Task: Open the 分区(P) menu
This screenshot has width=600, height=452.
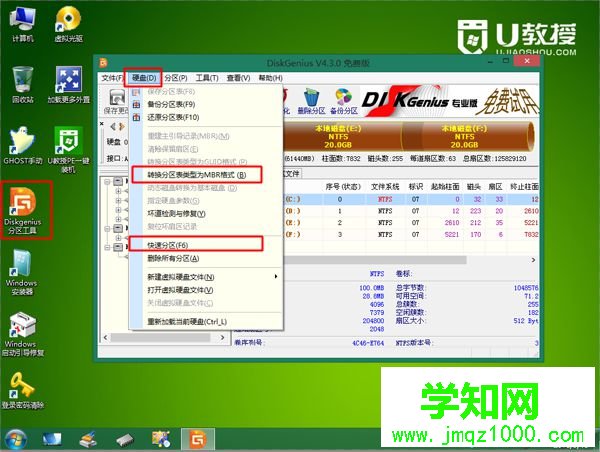Action: coord(176,78)
